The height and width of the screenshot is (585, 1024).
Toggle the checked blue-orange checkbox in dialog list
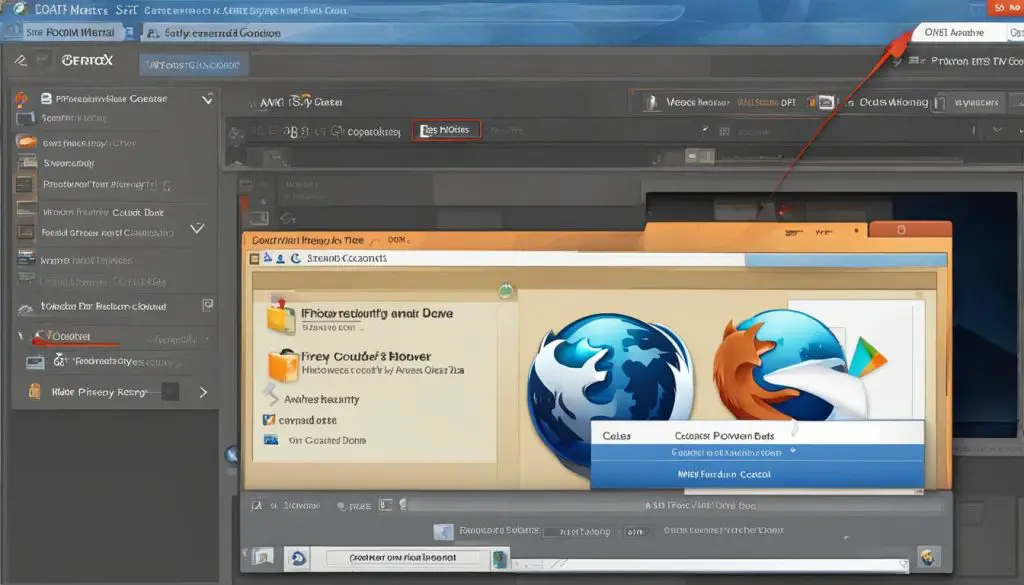click(x=268, y=420)
